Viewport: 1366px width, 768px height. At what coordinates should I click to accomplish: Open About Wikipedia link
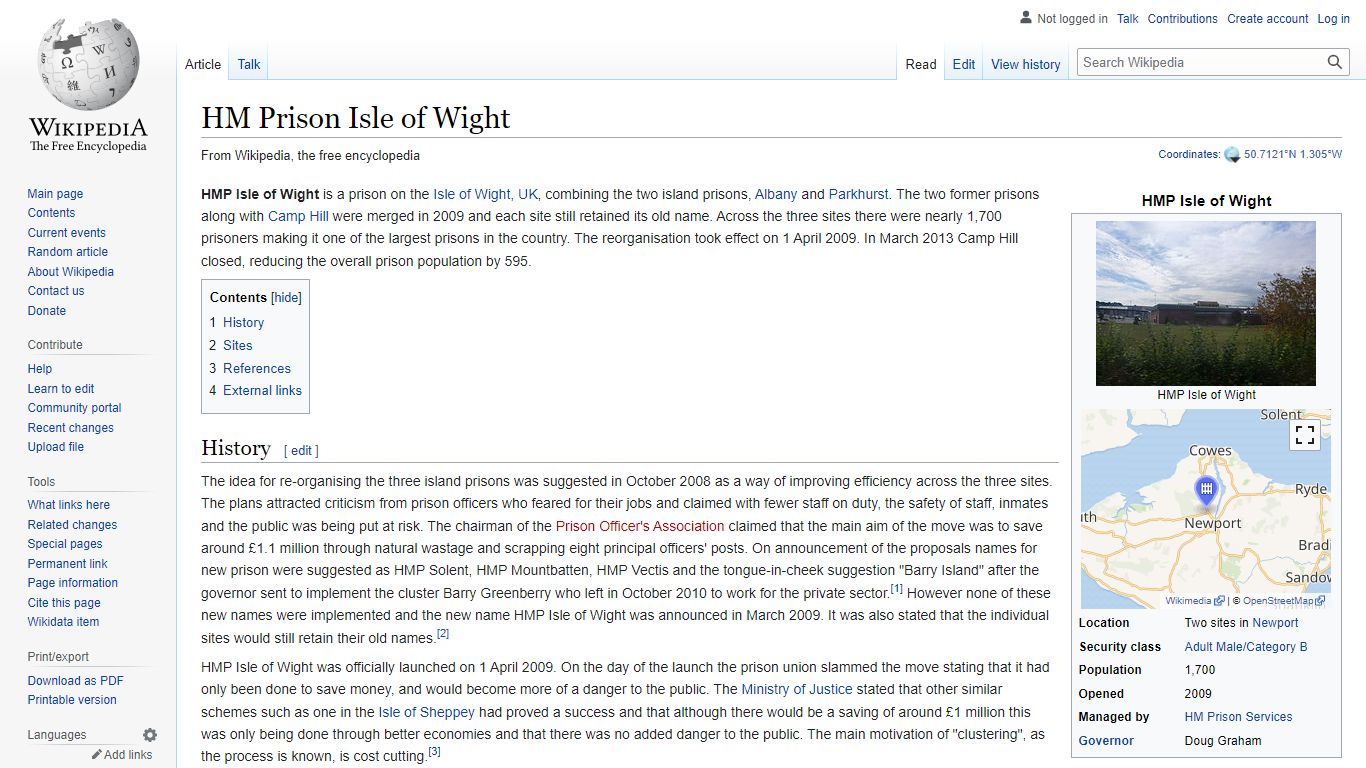point(70,272)
